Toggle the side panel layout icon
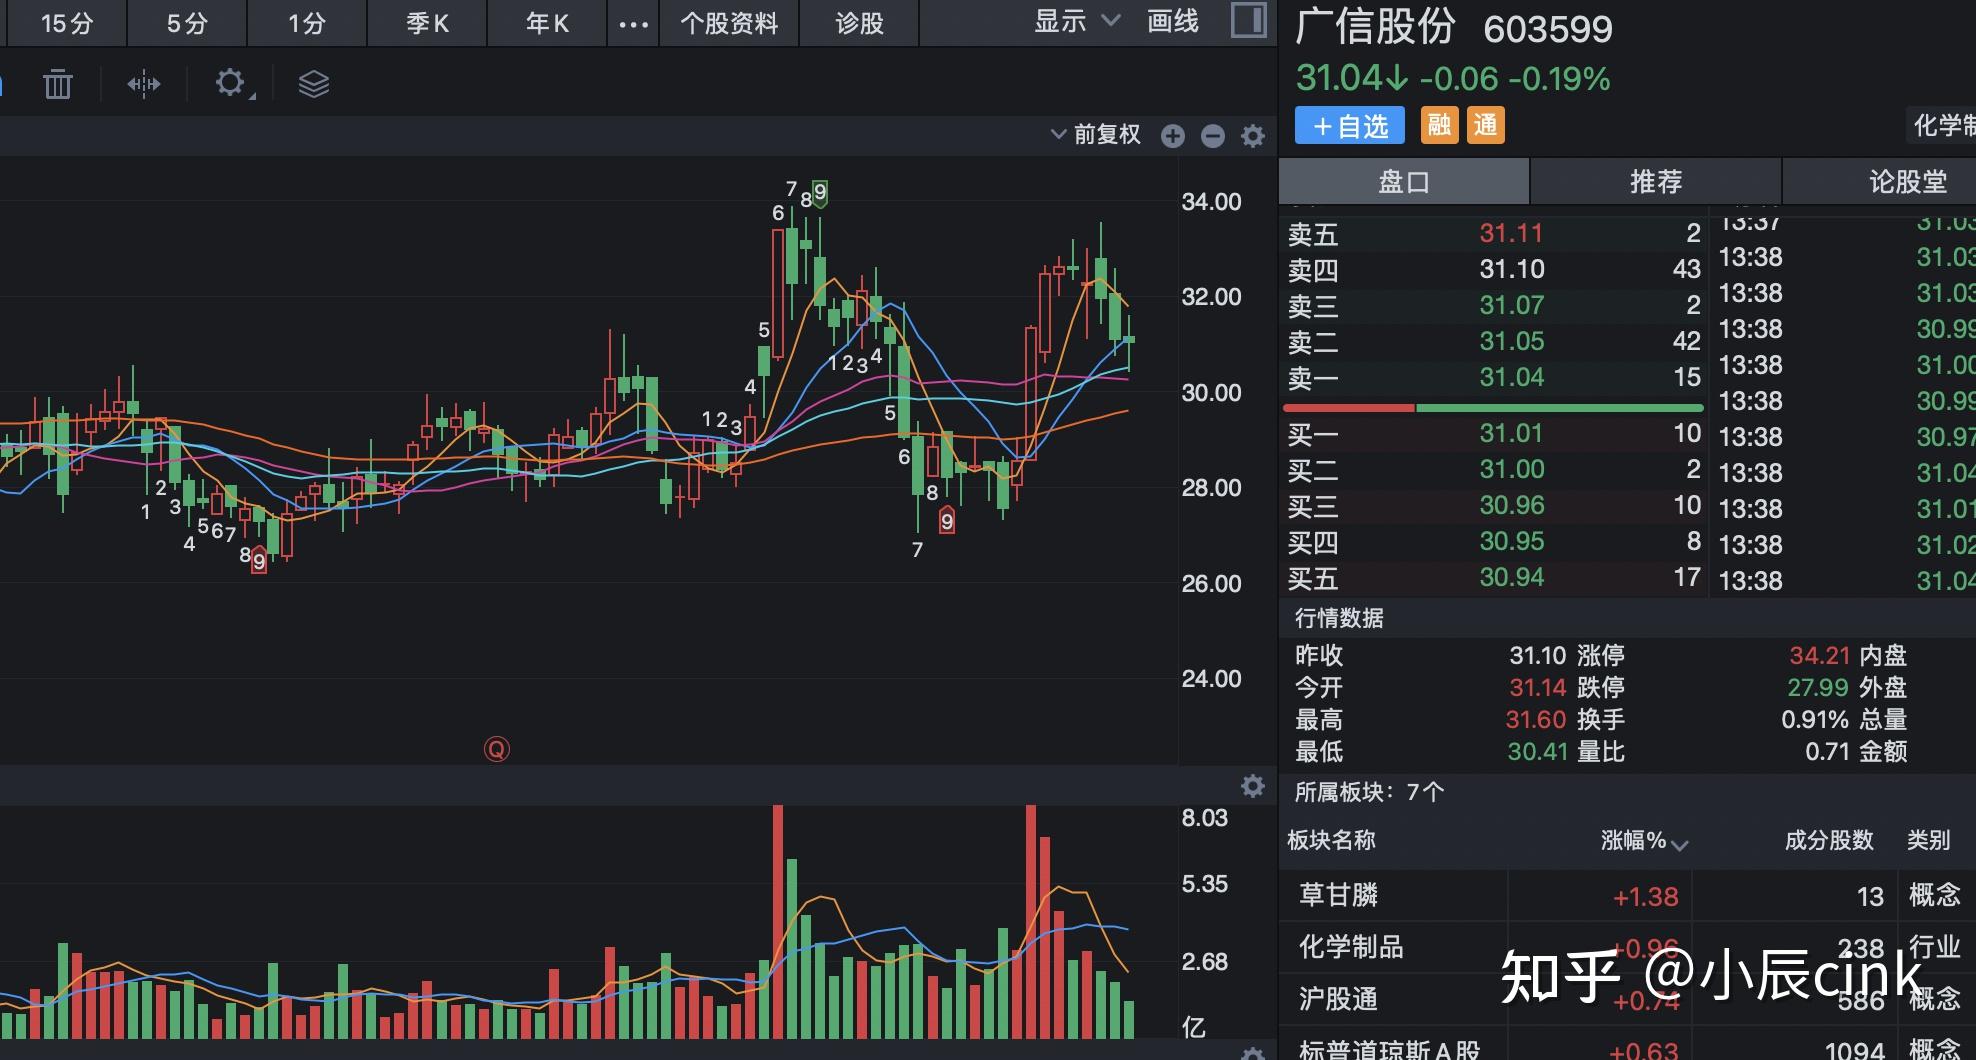This screenshot has width=1976, height=1060. point(1248,20)
